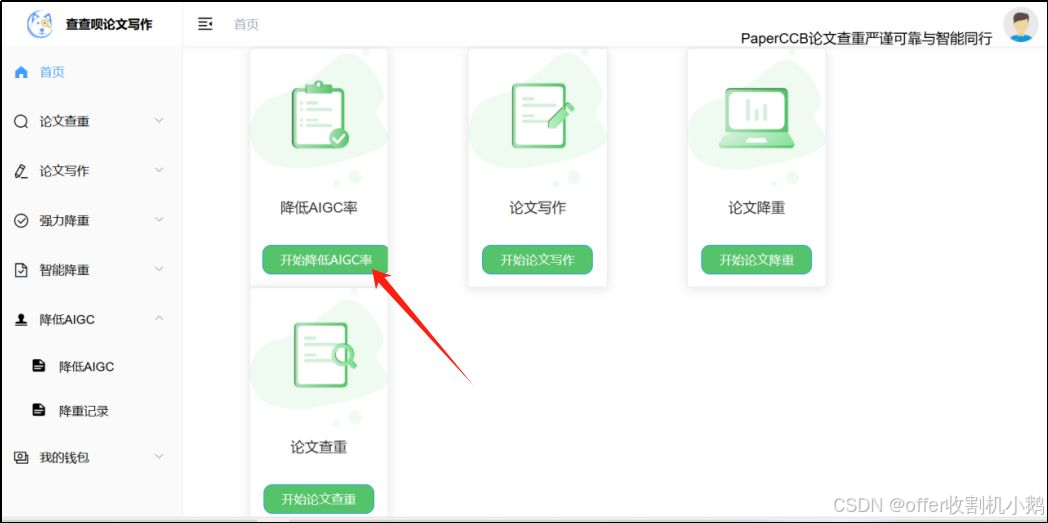The height and width of the screenshot is (523, 1048).
Task: Open the 强力降重 sidebar menu
Action: [92, 220]
